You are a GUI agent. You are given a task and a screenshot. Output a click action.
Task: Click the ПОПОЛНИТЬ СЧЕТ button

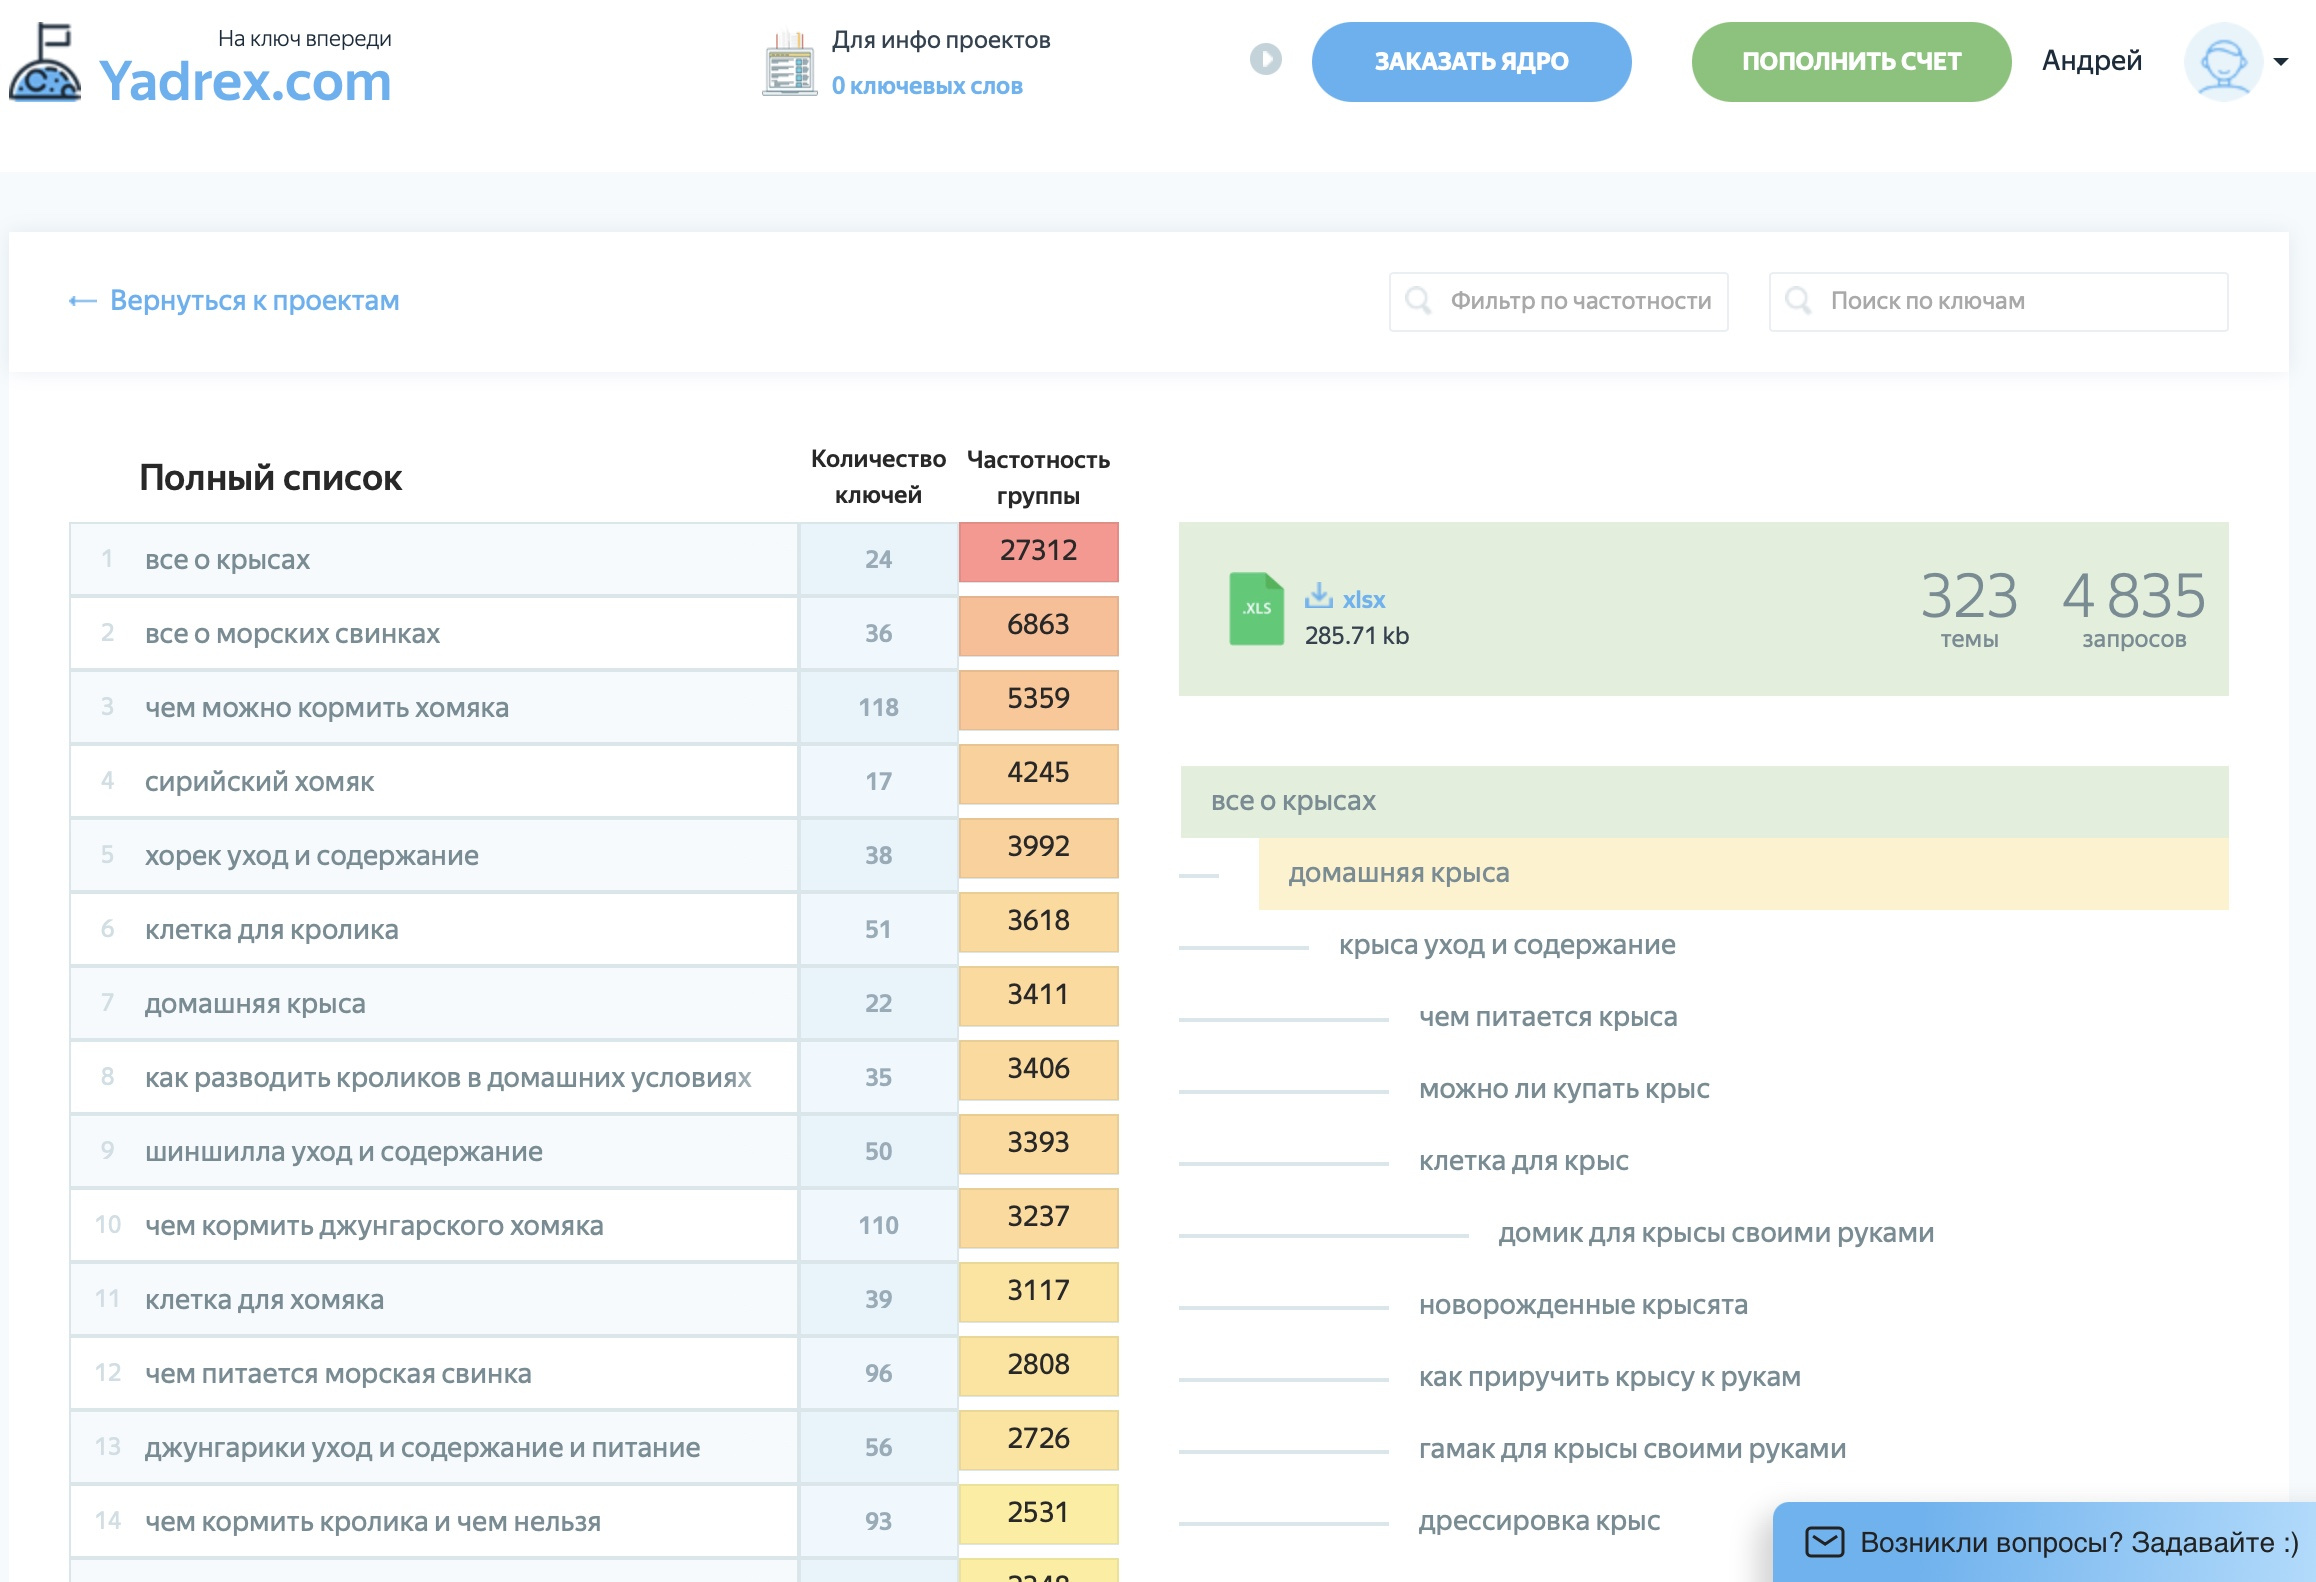1850,62
